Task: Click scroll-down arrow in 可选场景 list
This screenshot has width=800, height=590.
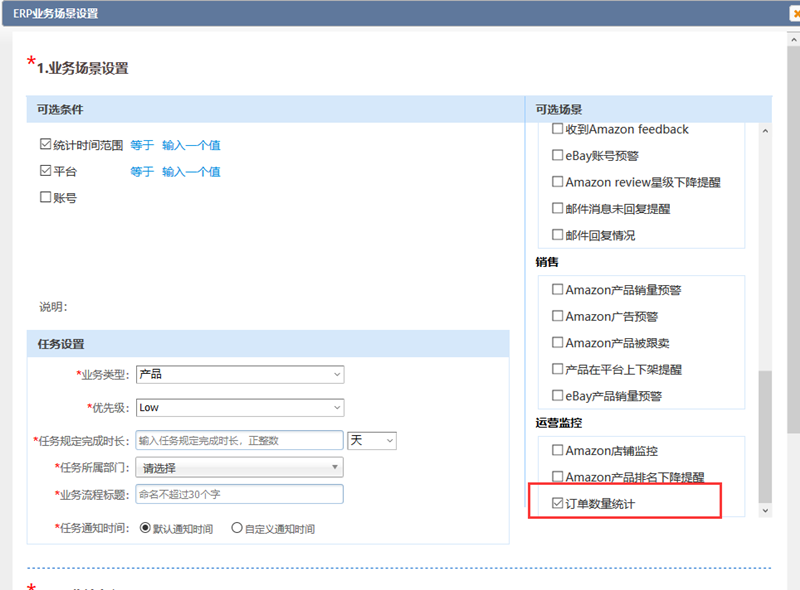Action: (765, 510)
